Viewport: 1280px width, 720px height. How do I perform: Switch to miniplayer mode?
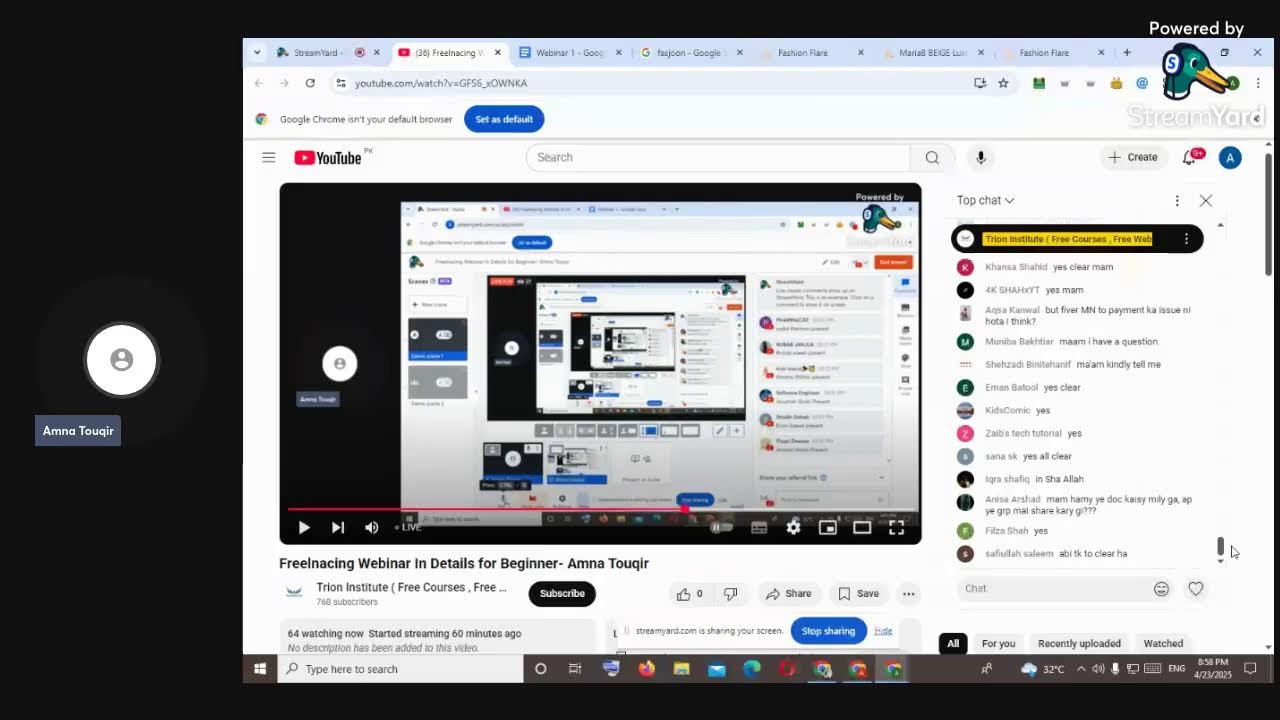(x=827, y=527)
